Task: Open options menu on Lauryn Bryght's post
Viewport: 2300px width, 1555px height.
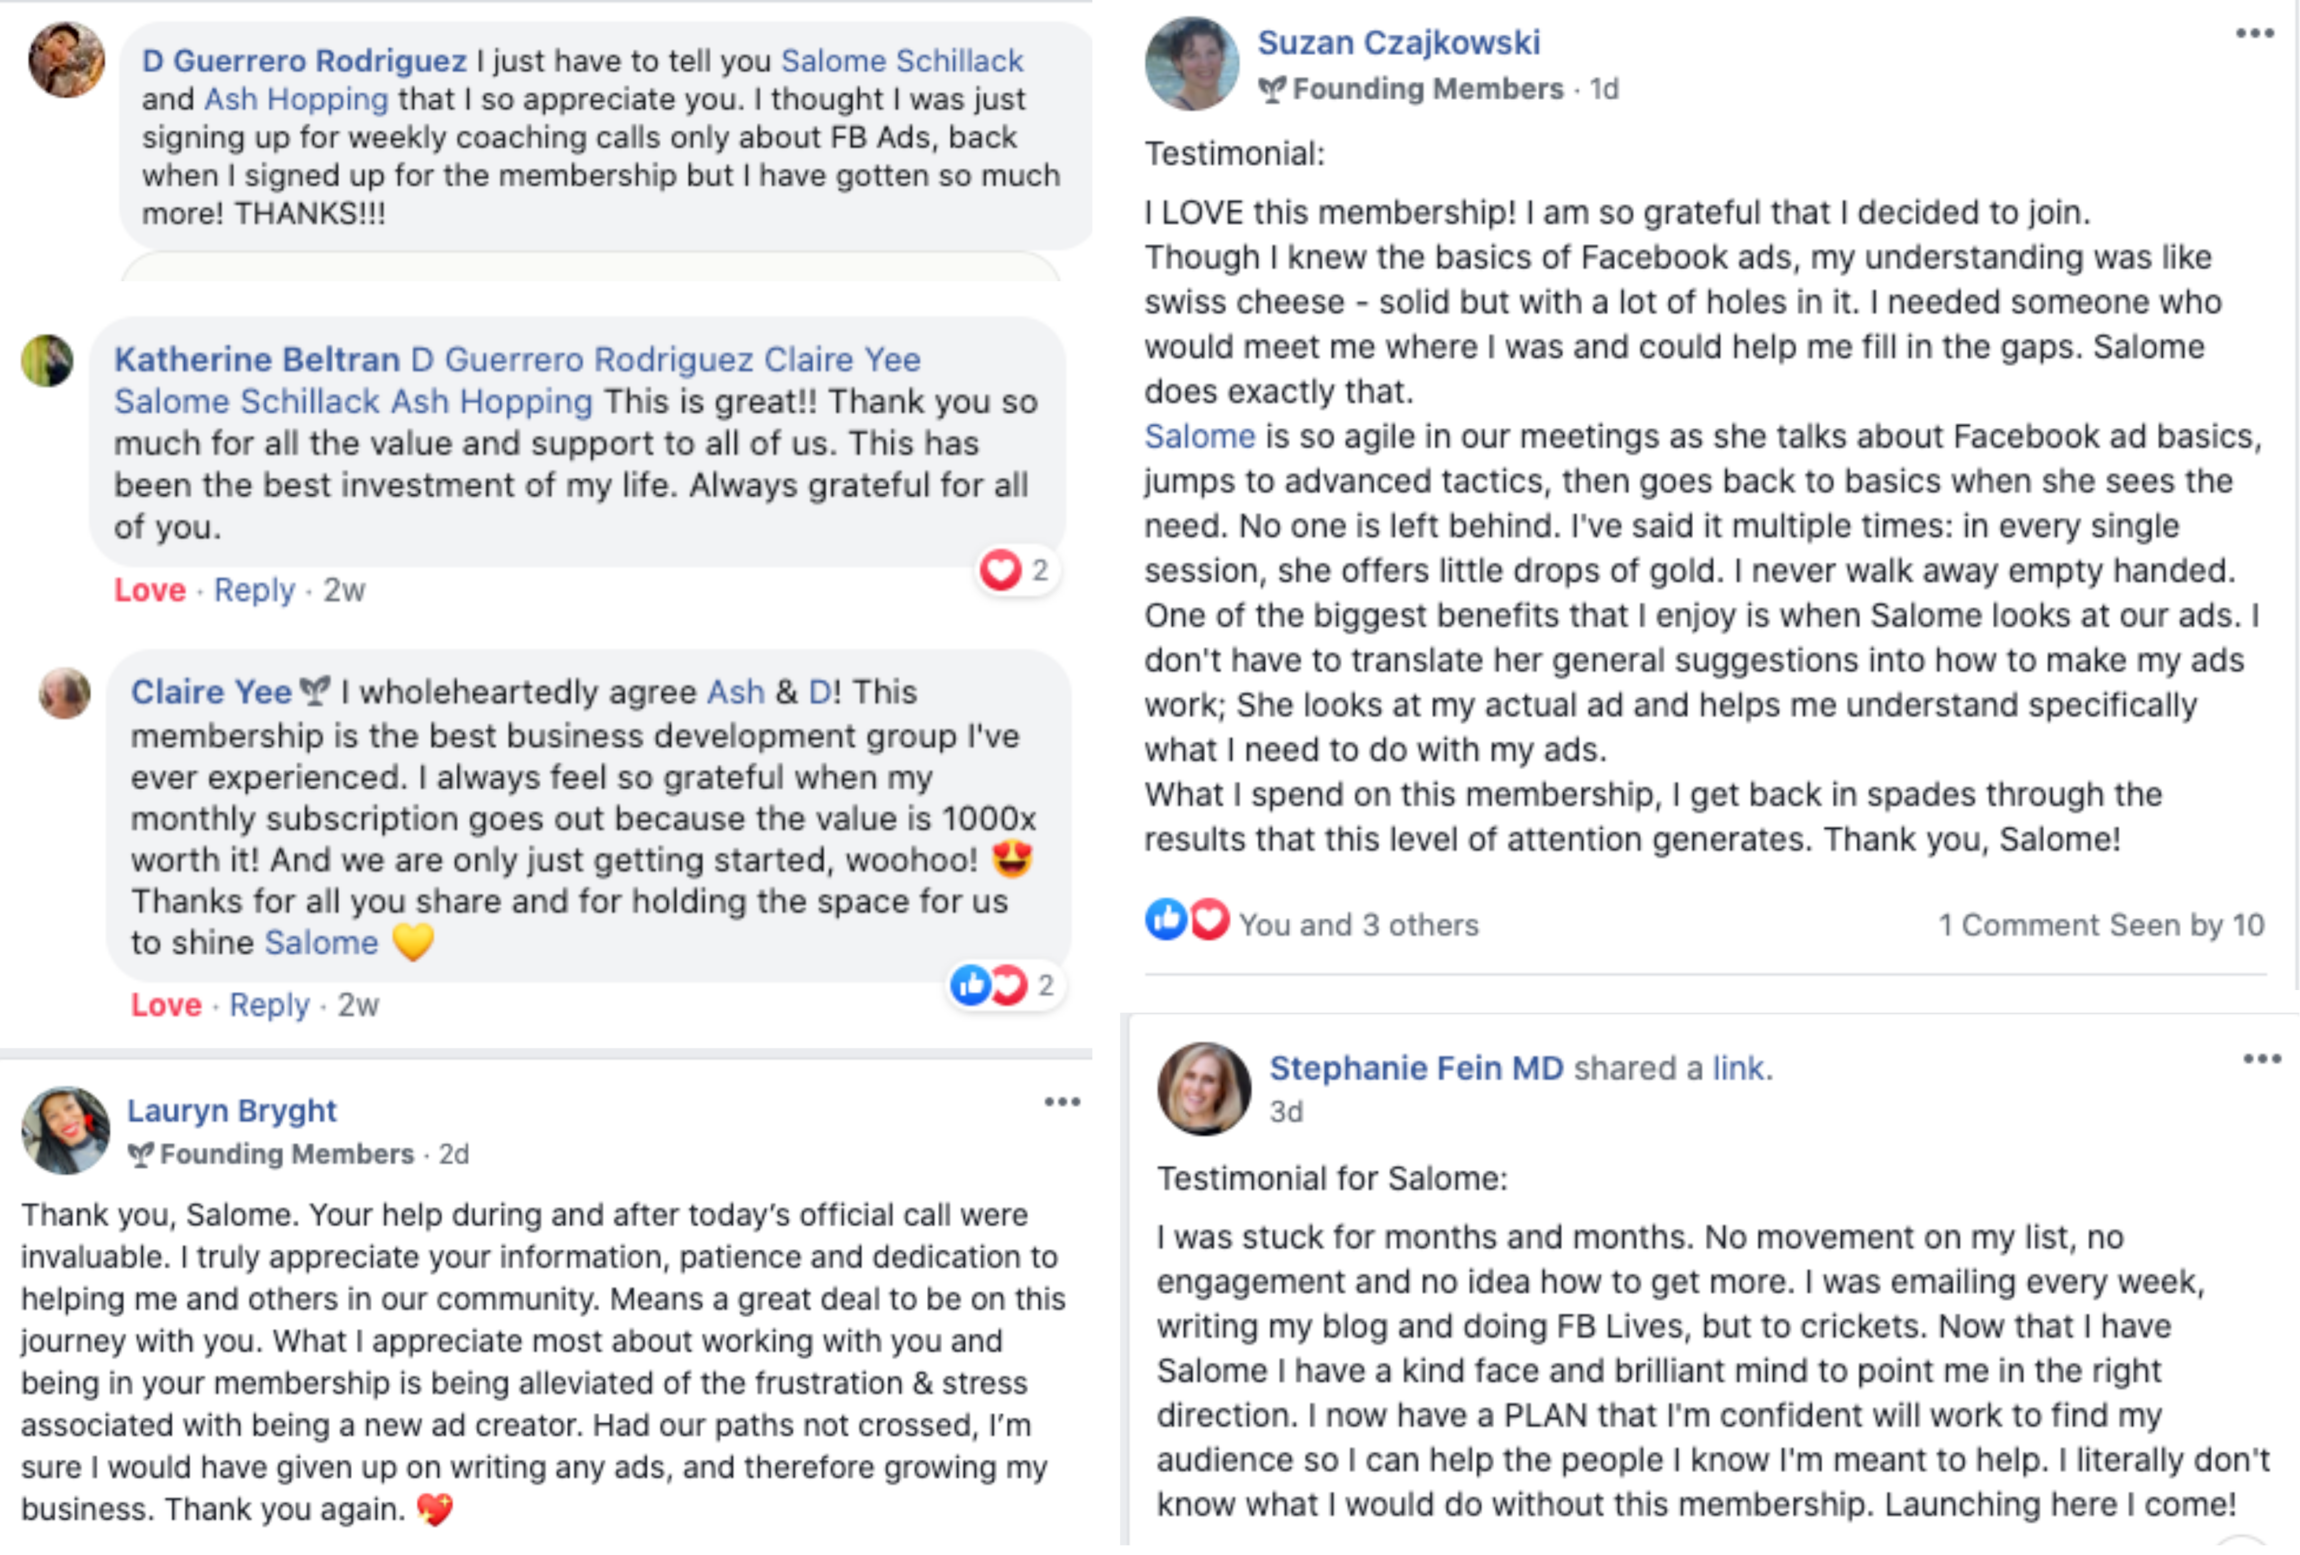Action: tap(1062, 1102)
